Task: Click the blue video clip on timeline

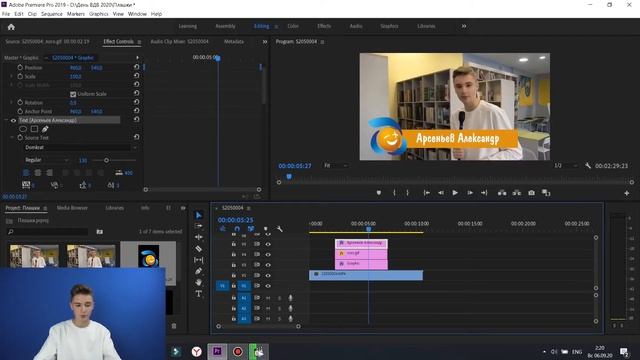Action: (x=366, y=275)
